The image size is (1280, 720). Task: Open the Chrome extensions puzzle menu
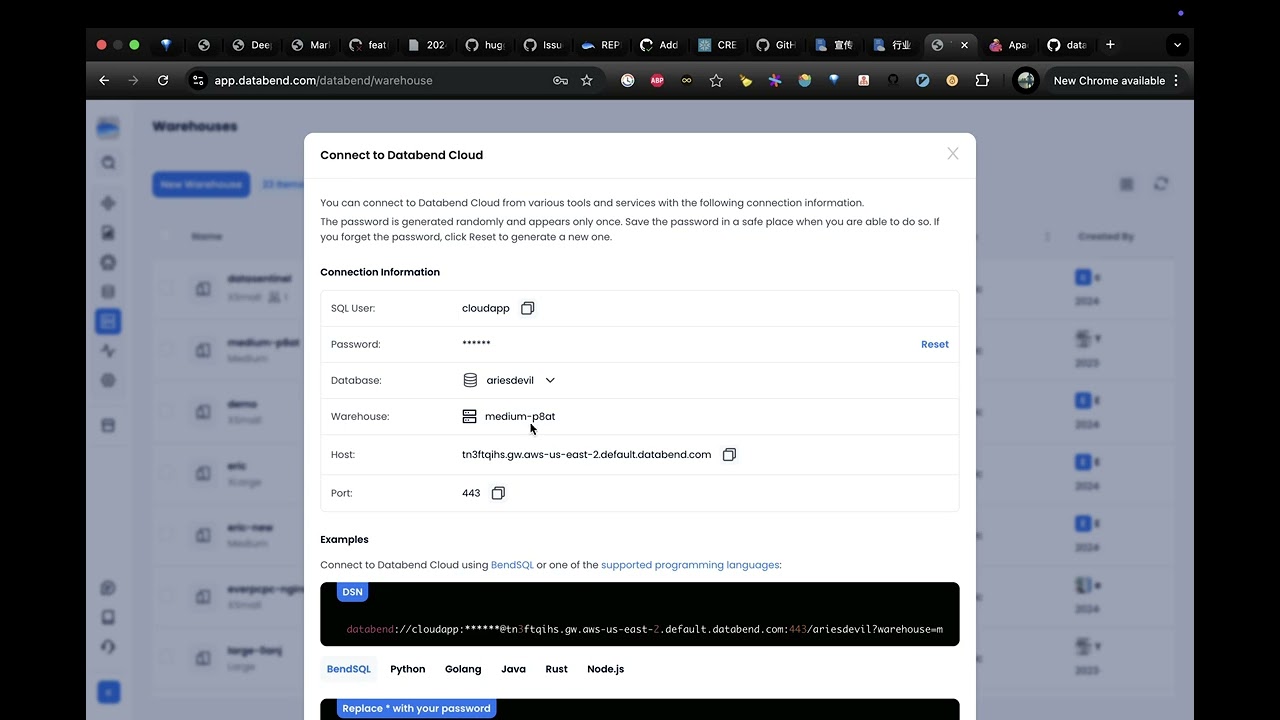tap(982, 80)
